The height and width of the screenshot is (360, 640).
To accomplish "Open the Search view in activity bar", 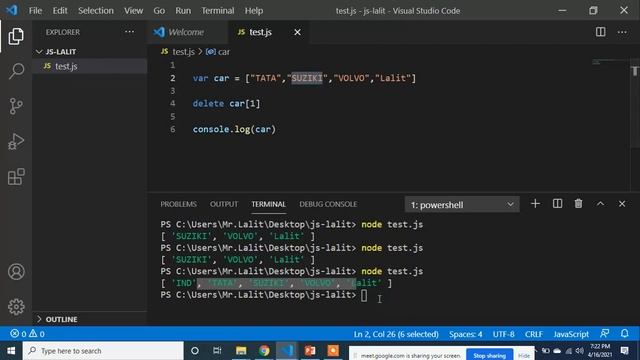I will coord(16,71).
